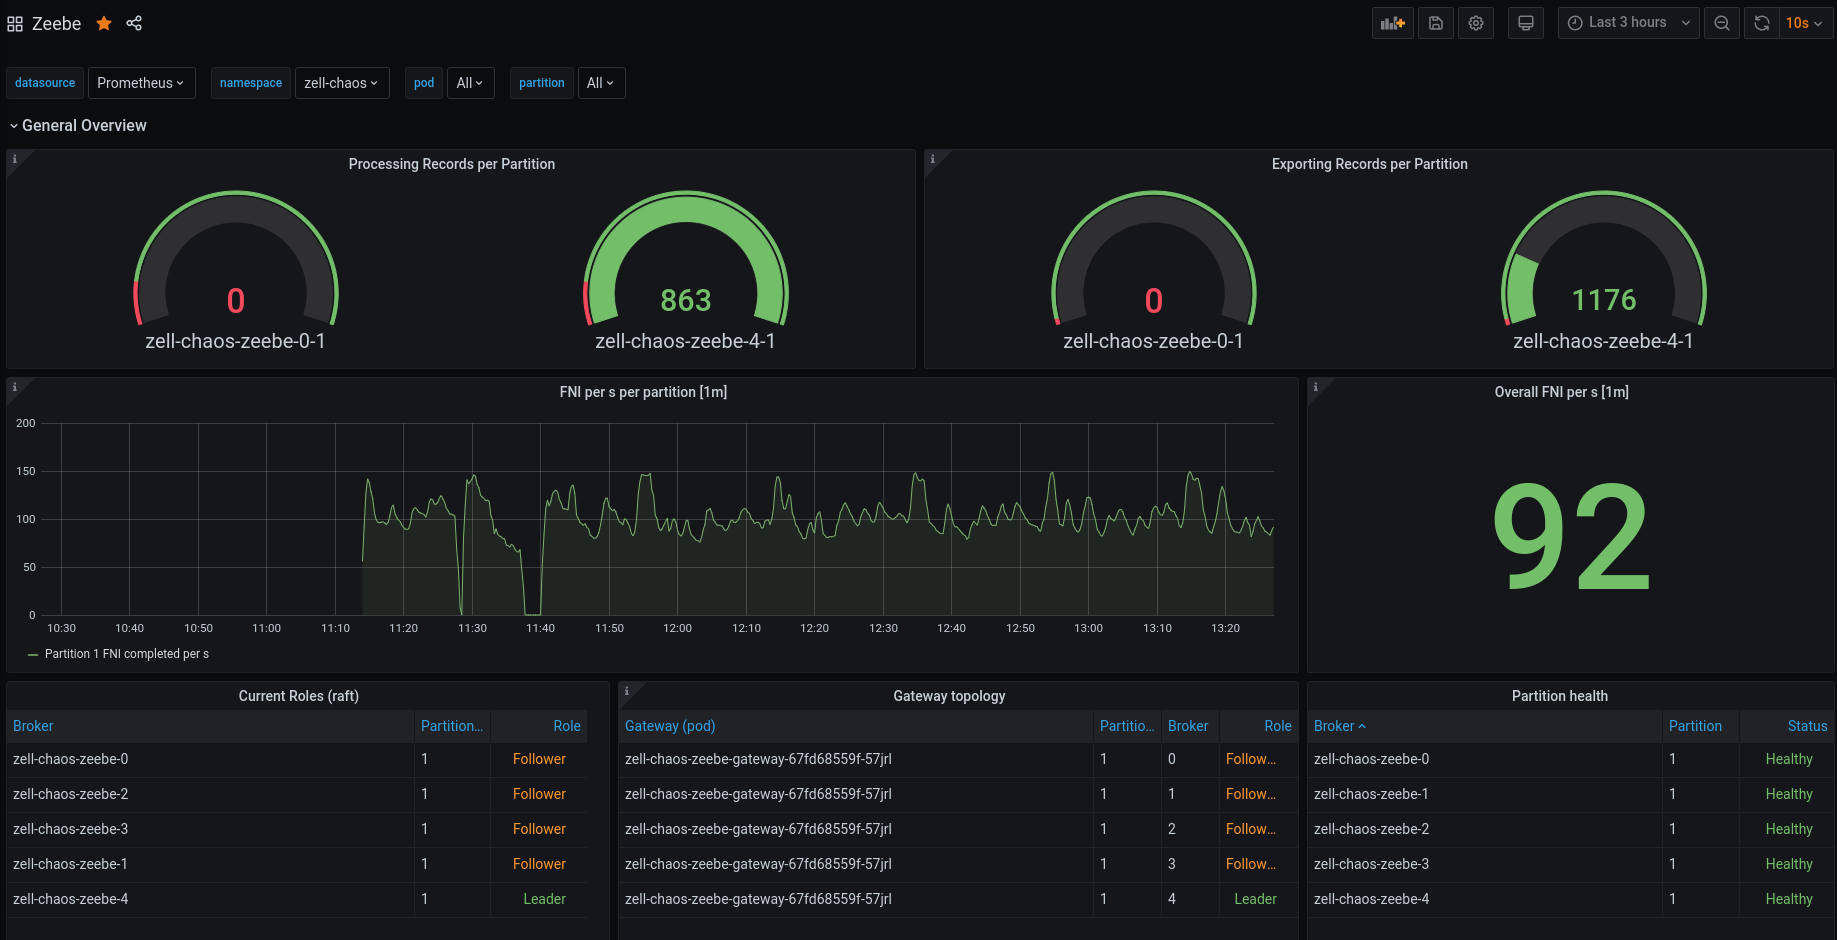The height and width of the screenshot is (940, 1837).
Task: Toggle the favorite star for Zeebe dashboard
Action: point(104,23)
